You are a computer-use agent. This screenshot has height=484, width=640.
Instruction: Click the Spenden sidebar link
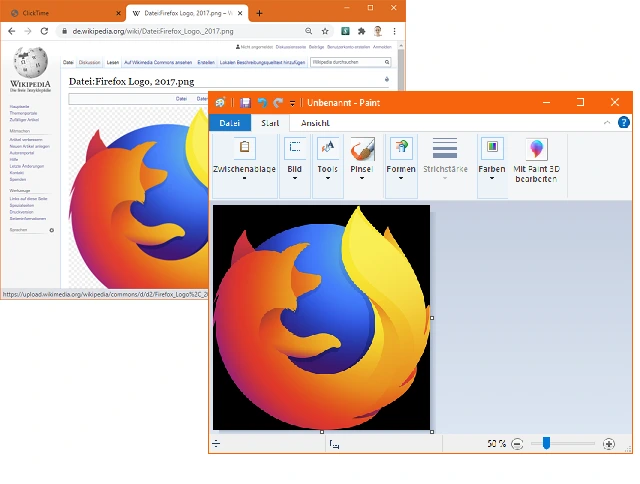point(18,179)
